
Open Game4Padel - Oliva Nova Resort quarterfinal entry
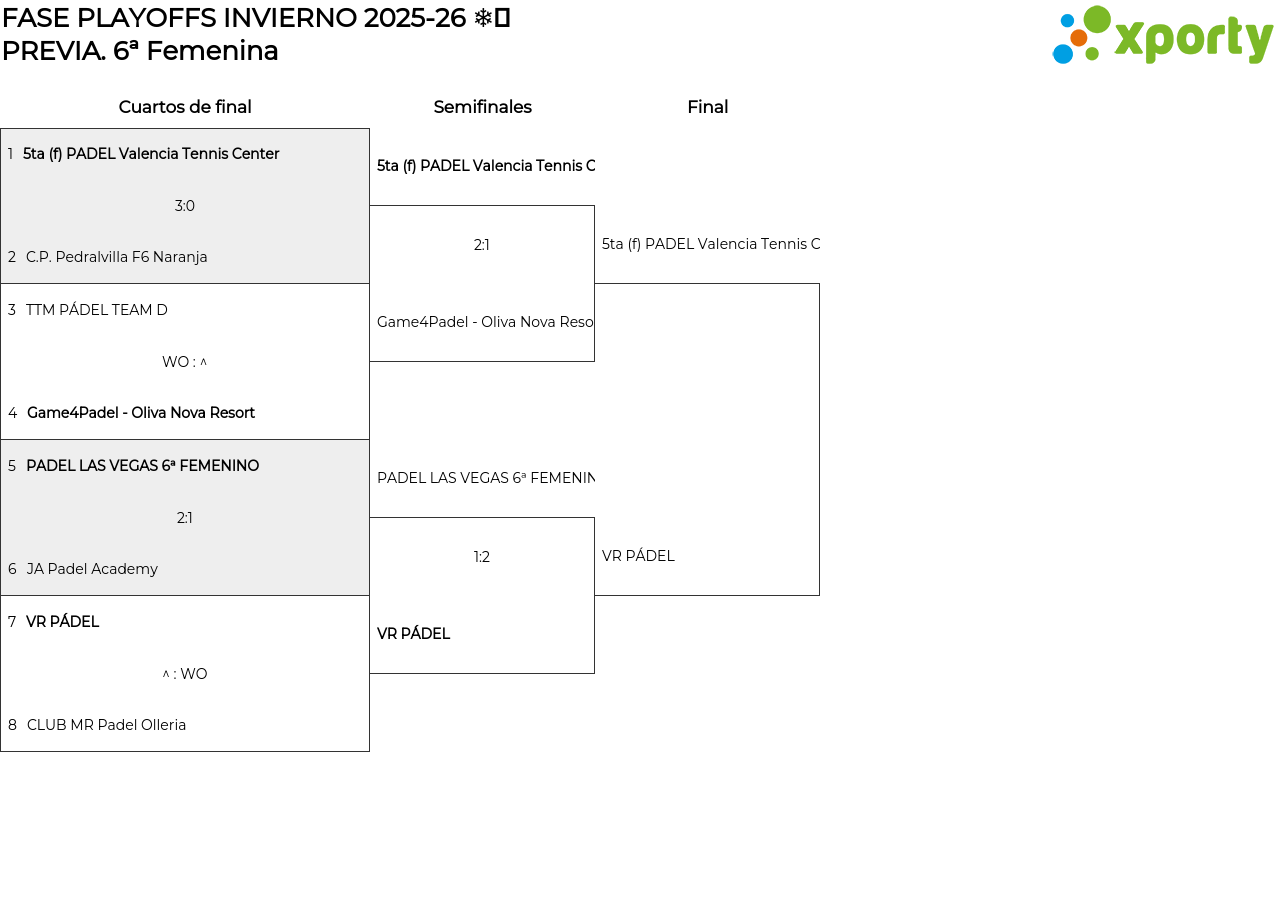point(141,413)
